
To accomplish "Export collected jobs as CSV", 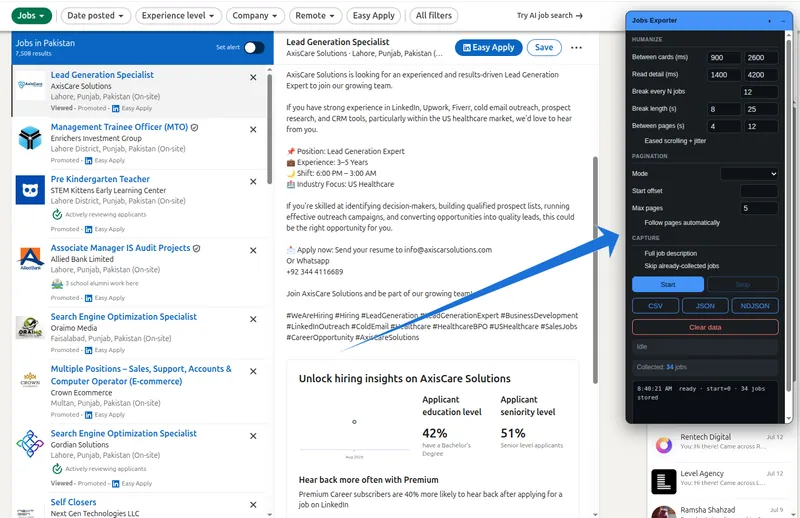I will click(x=656, y=306).
